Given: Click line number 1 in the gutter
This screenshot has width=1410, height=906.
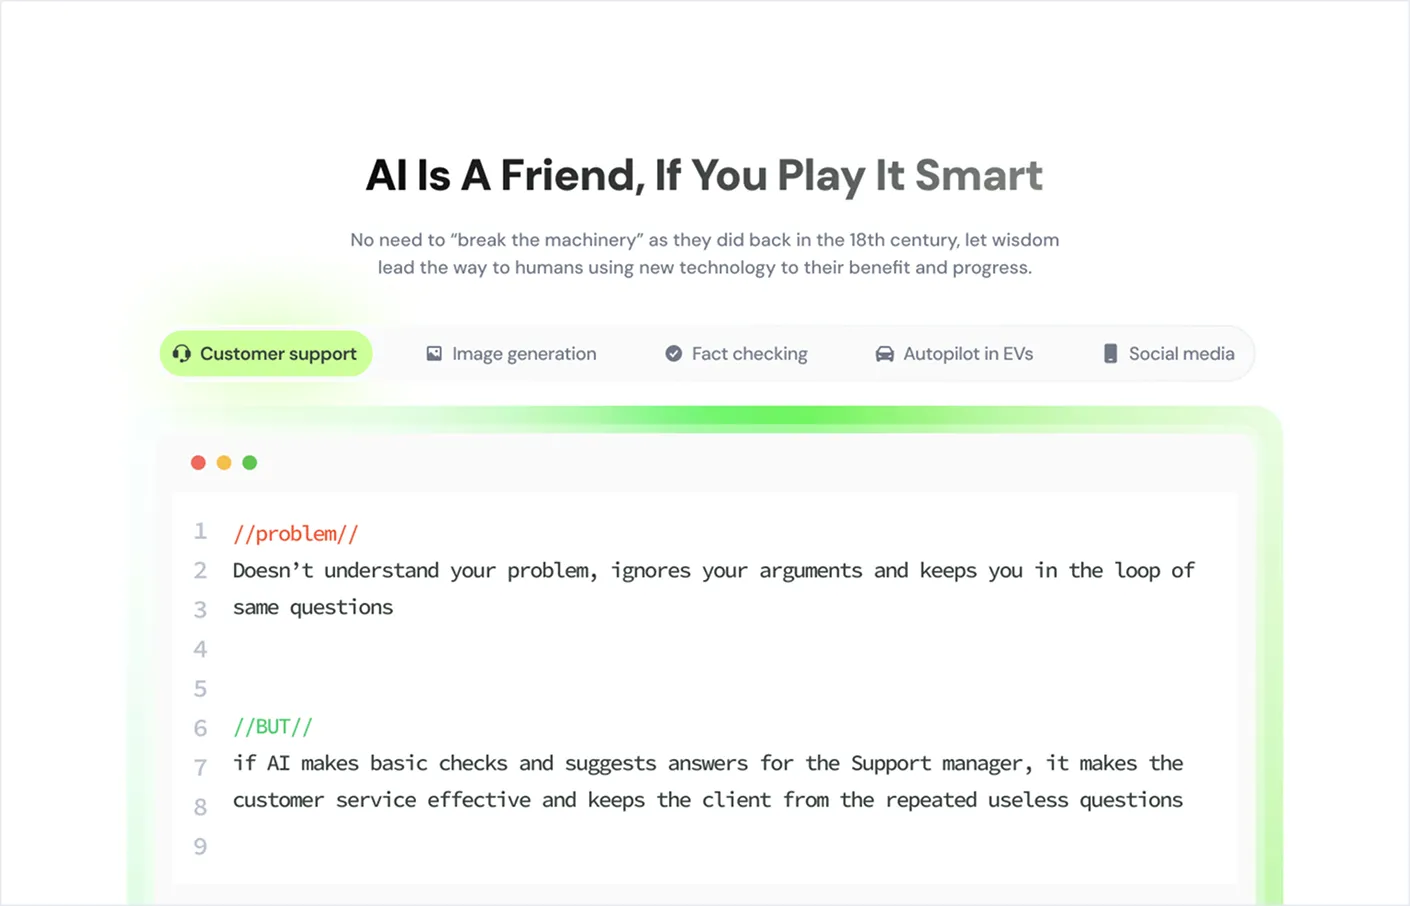Looking at the screenshot, I should coord(200,531).
